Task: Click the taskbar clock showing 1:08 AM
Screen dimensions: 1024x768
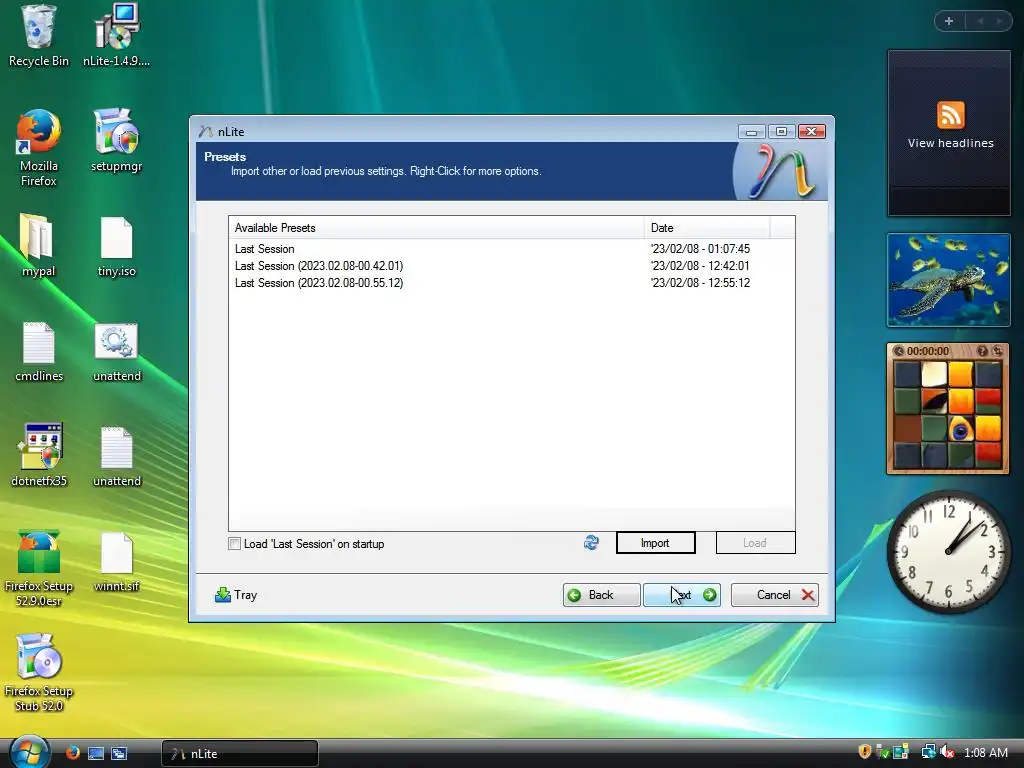Action: point(985,752)
